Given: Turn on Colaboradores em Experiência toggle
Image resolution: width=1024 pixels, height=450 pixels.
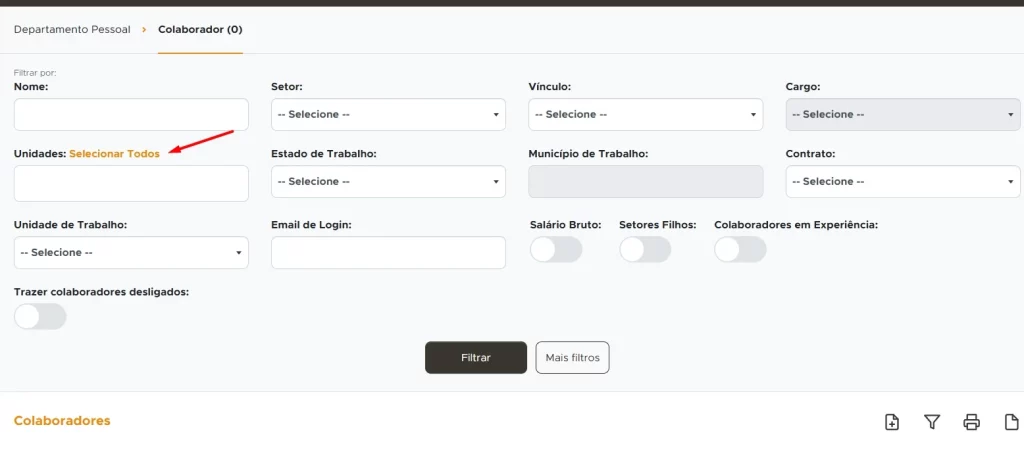Looking at the screenshot, I should (740, 250).
